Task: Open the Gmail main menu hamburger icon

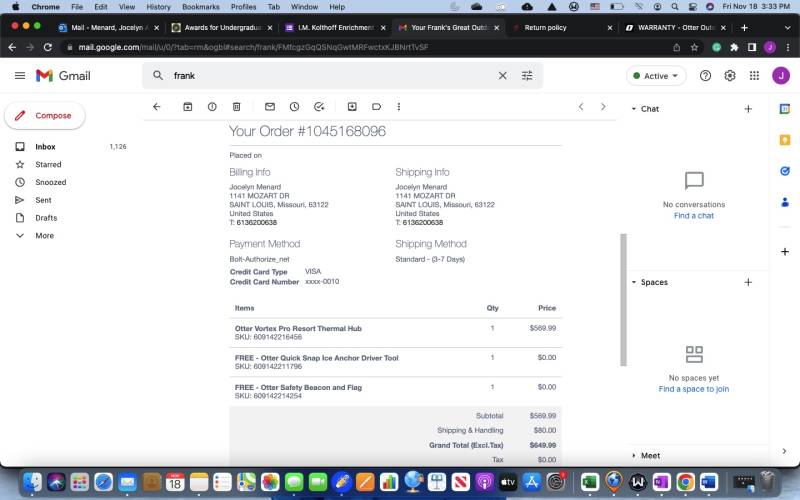Action: coord(20,76)
